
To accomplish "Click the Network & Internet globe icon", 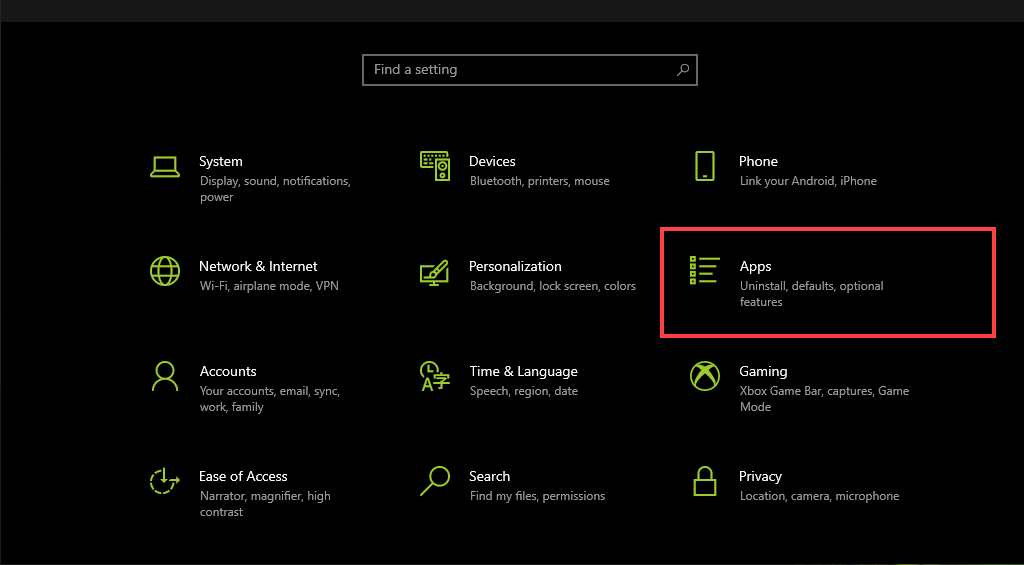I will point(164,271).
